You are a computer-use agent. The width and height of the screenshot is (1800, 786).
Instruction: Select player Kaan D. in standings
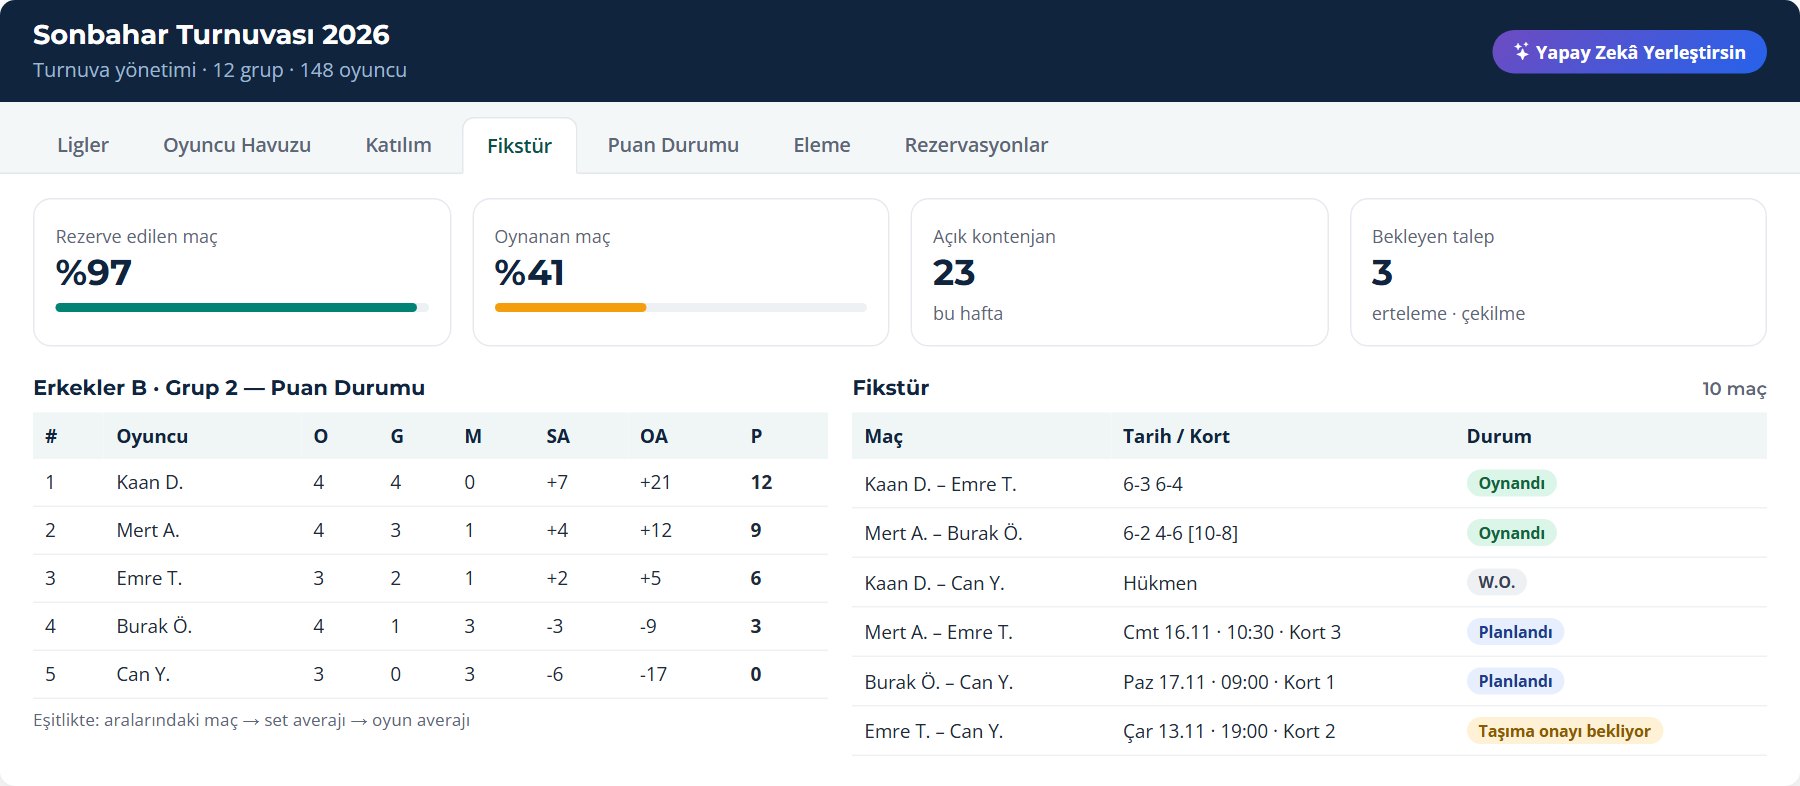(x=150, y=482)
